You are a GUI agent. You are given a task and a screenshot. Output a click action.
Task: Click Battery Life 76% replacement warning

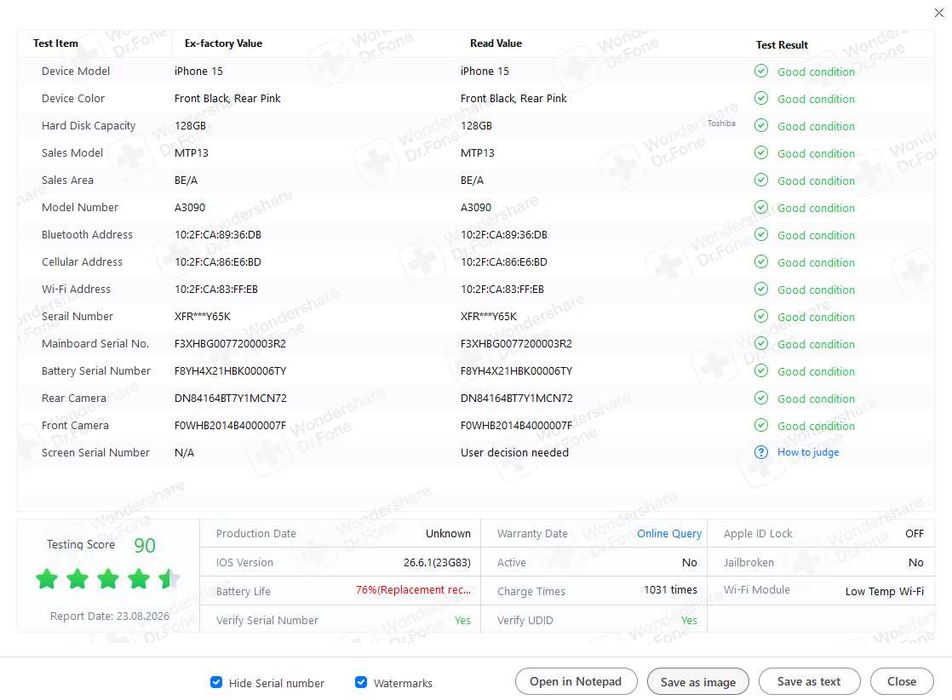pos(413,590)
